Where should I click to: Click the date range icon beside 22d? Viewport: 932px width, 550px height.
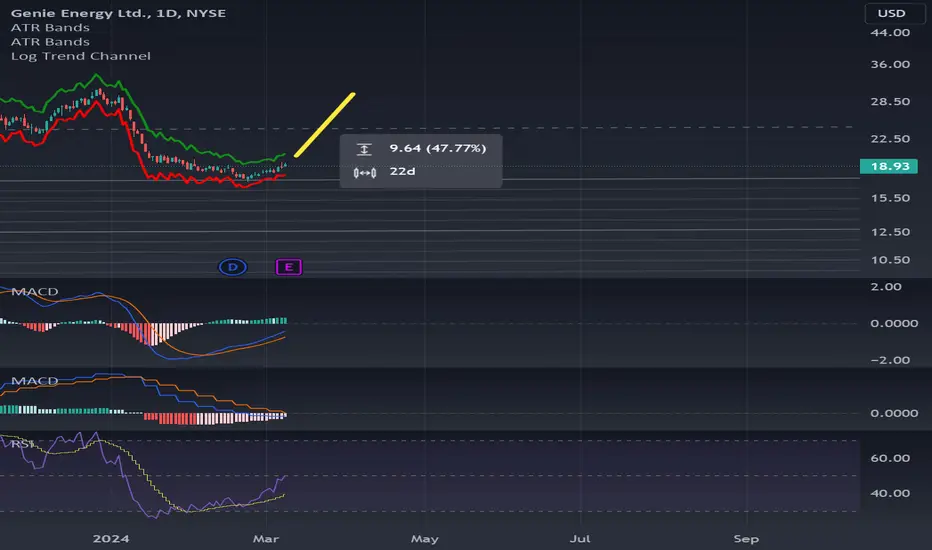point(365,173)
